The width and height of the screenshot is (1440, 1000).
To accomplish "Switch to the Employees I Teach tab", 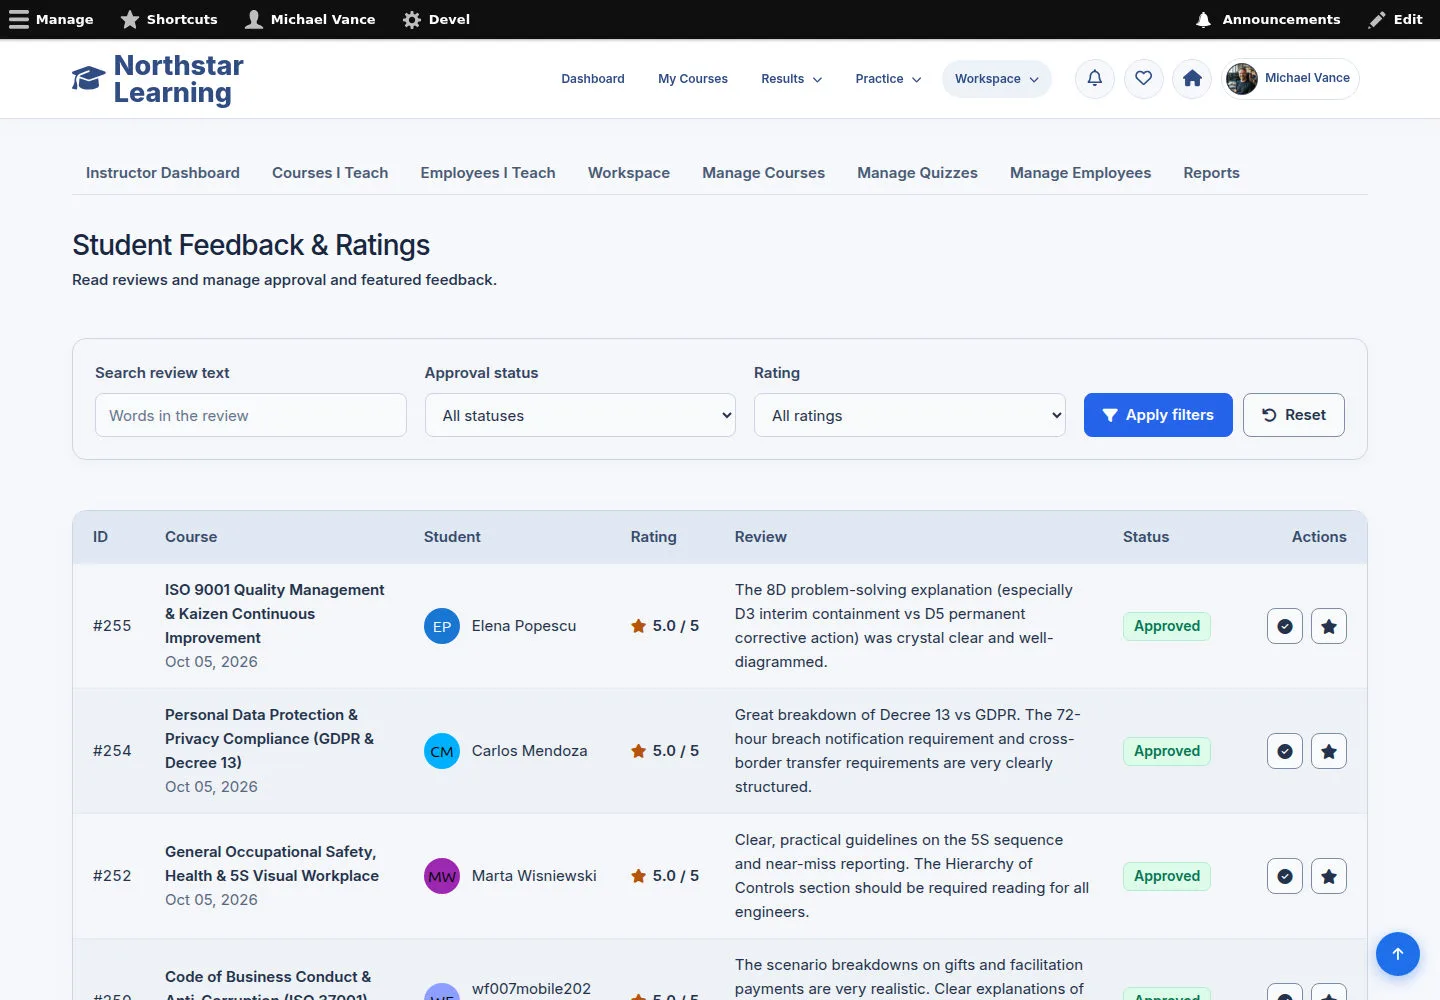I will coord(488,173).
